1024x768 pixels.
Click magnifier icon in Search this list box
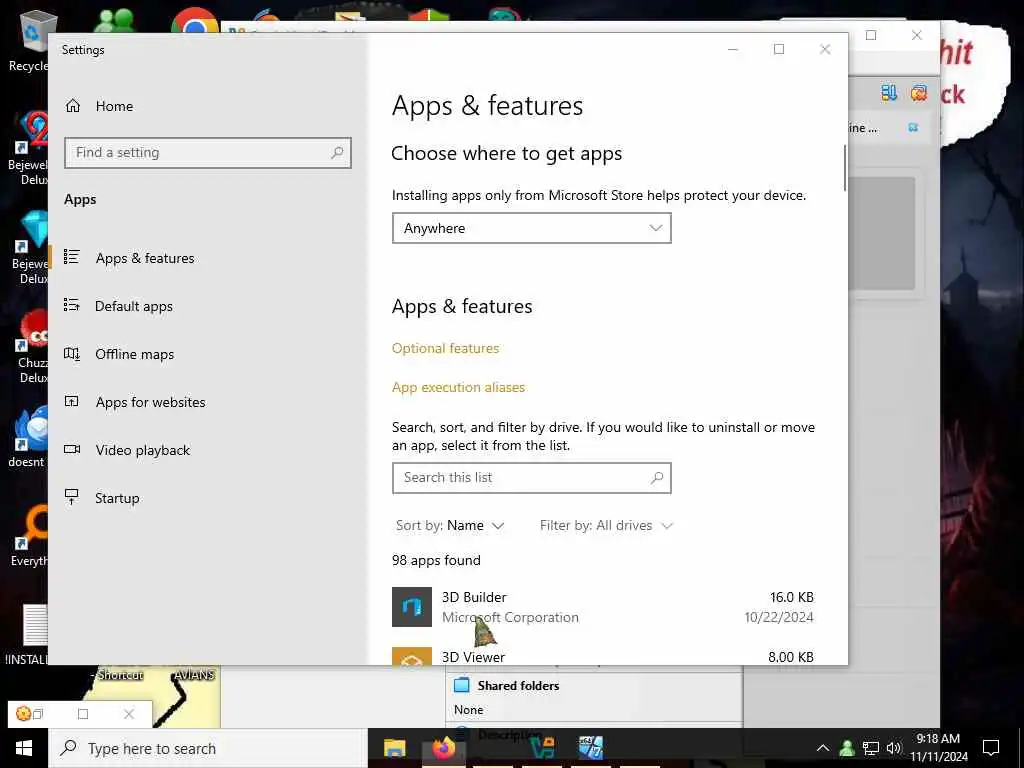[x=657, y=478]
